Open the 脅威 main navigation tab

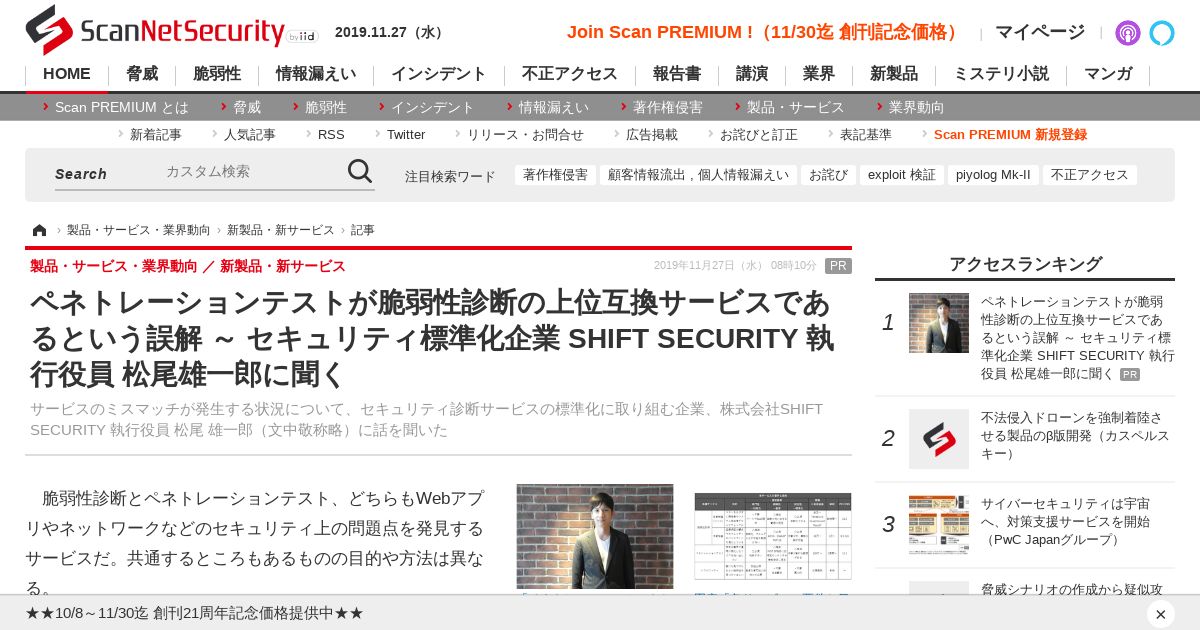tap(142, 74)
